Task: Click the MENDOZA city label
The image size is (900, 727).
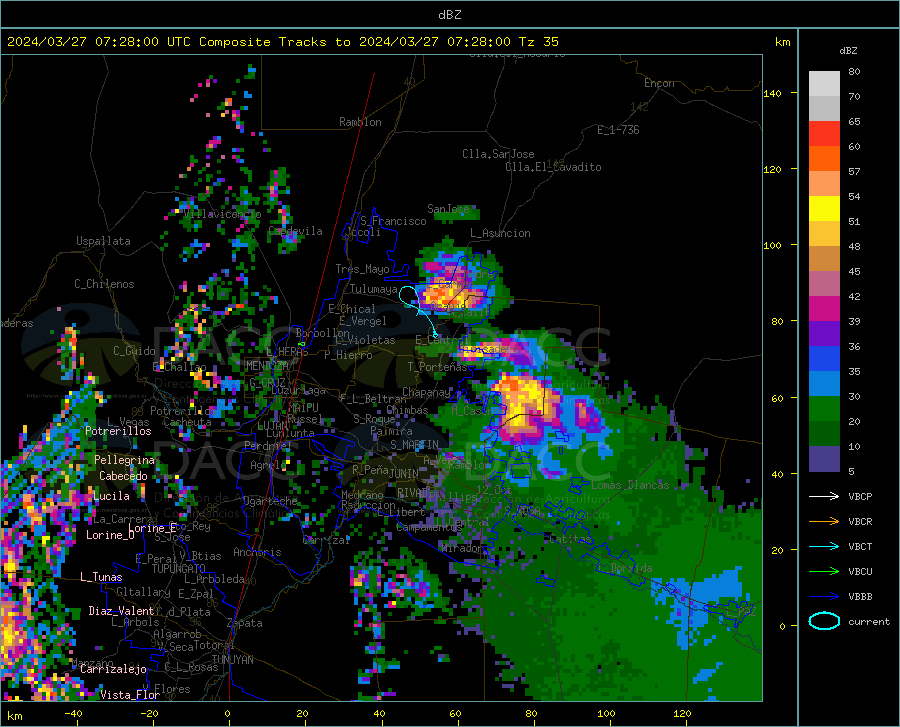Action: 267,365
